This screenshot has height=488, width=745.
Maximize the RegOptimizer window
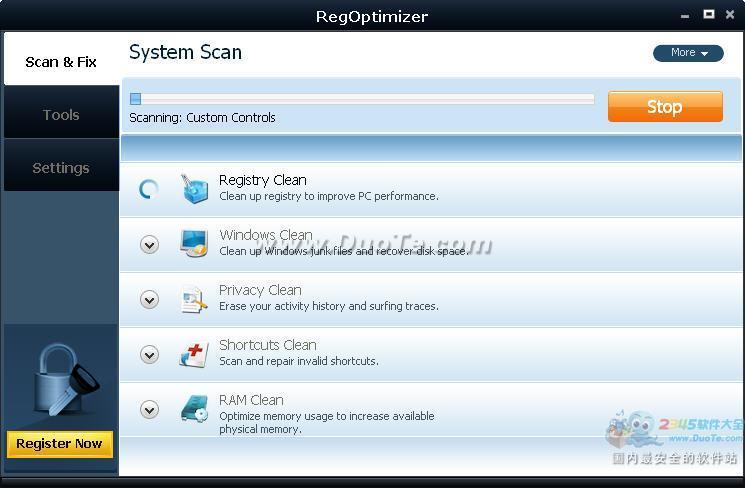coord(708,14)
